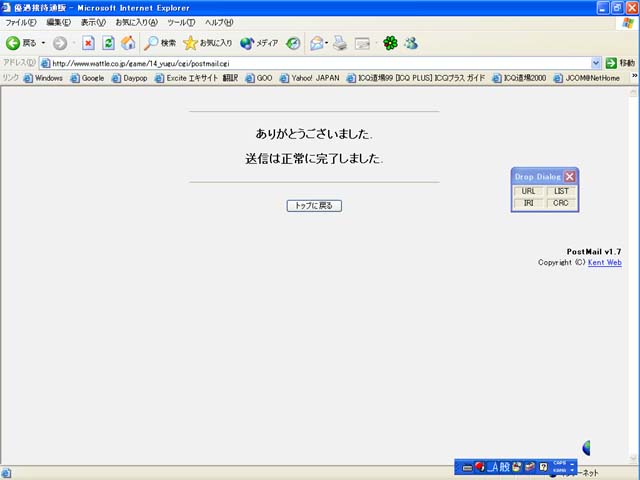
Task: Minimize the language bar
Action: coord(572,463)
